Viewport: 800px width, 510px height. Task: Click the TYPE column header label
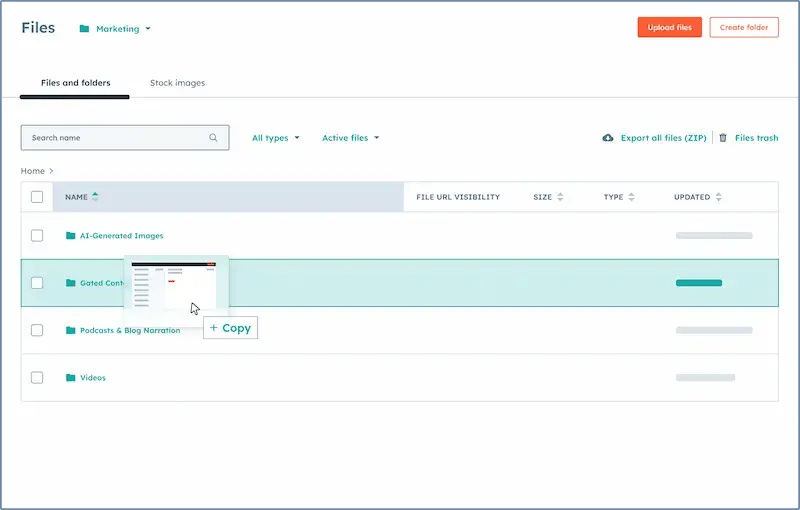pos(613,197)
